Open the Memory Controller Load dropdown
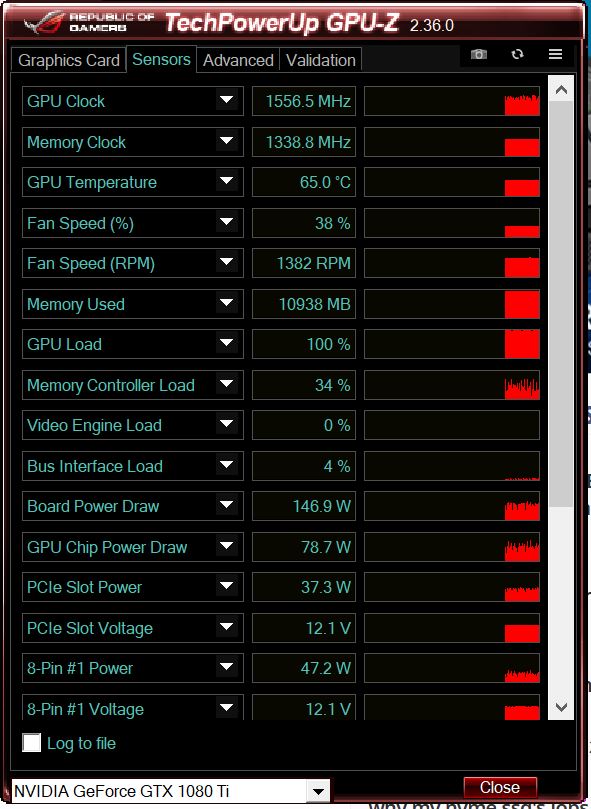The image size is (591, 809). pos(227,385)
